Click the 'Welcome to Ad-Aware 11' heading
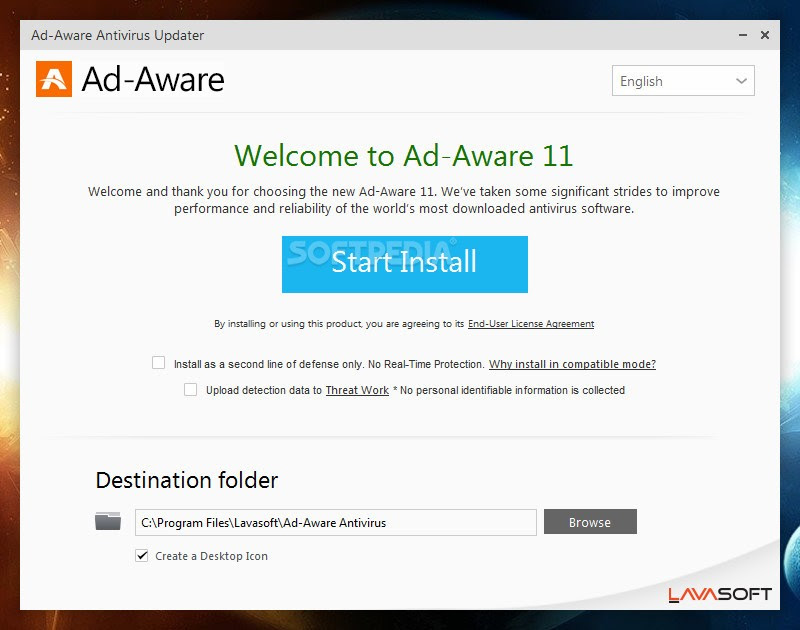This screenshot has width=800, height=630. pyautogui.click(x=404, y=156)
